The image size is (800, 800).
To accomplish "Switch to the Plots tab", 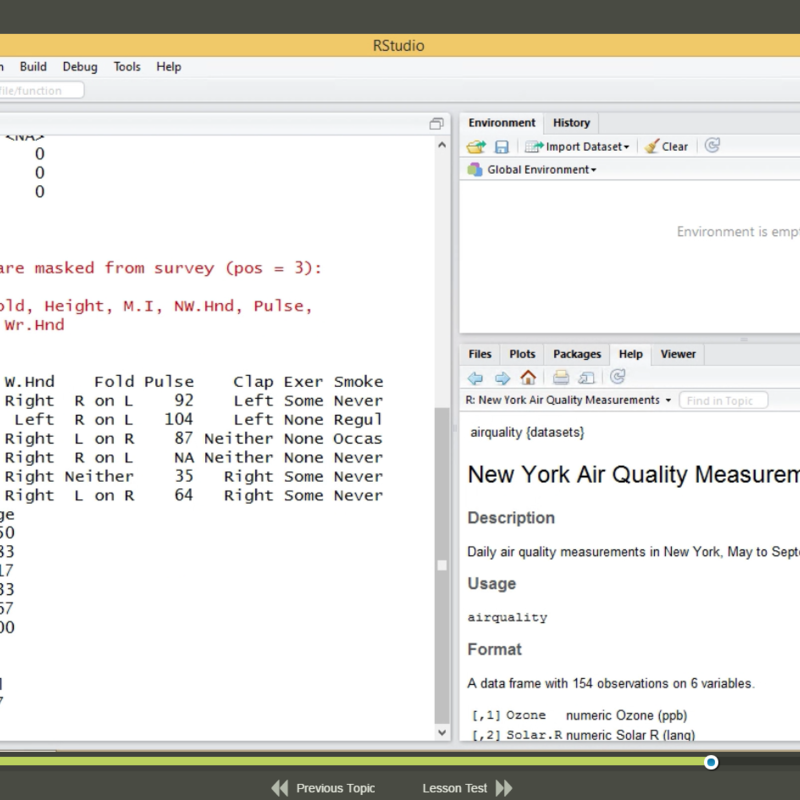I will click(522, 354).
